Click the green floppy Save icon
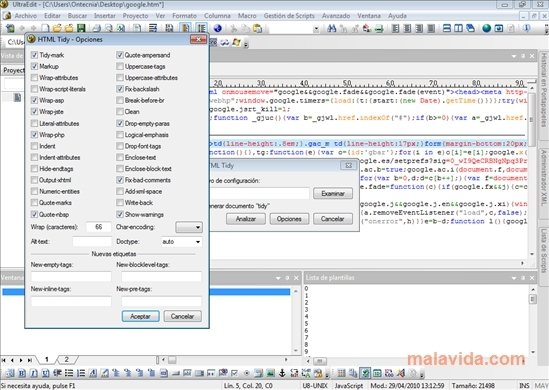This screenshot has width=549, height=390. (x=81, y=28)
